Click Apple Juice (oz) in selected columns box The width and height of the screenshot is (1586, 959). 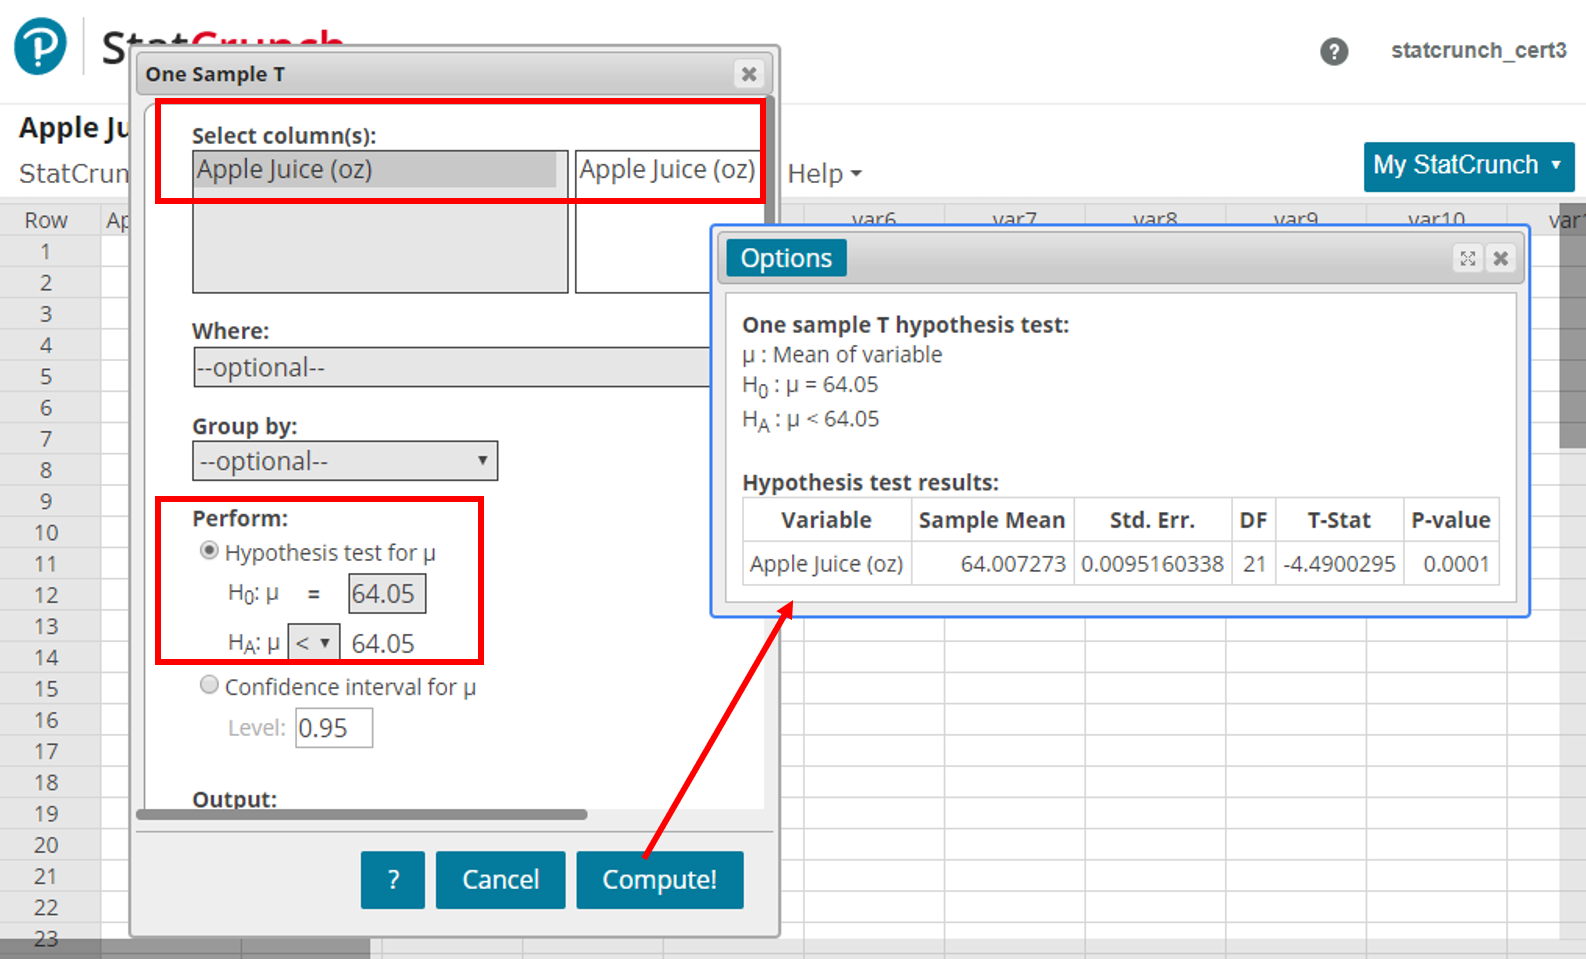(667, 169)
